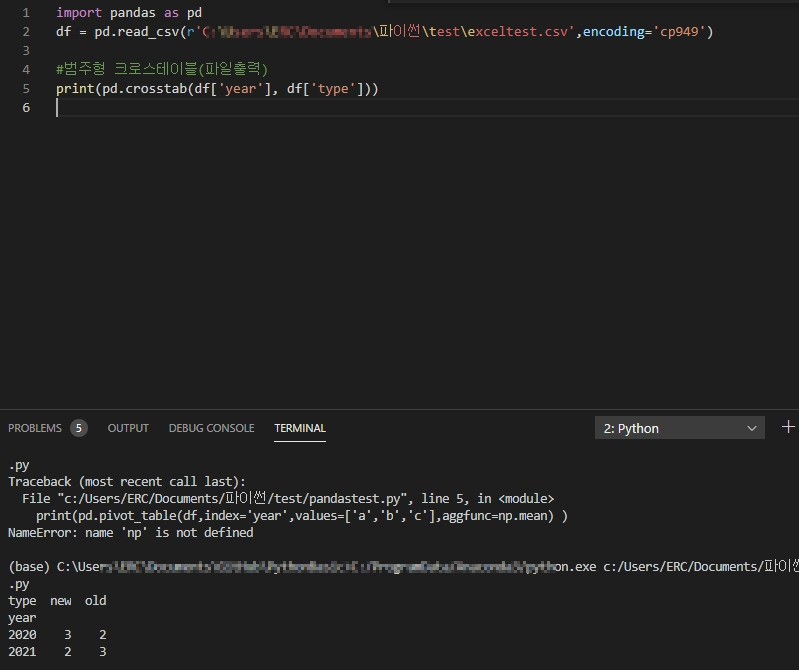Image resolution: width=799 pixels, height=670 pixels.
Task: Click 'pandas' module name on line 1
Action: 132,13
